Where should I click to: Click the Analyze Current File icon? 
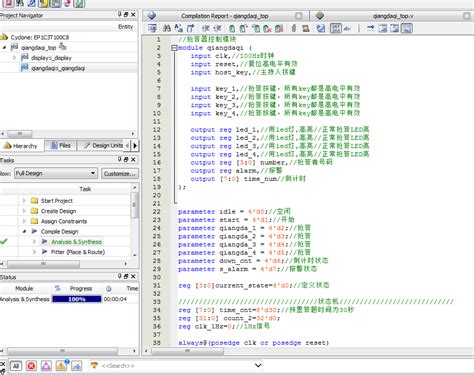point(320,28)
